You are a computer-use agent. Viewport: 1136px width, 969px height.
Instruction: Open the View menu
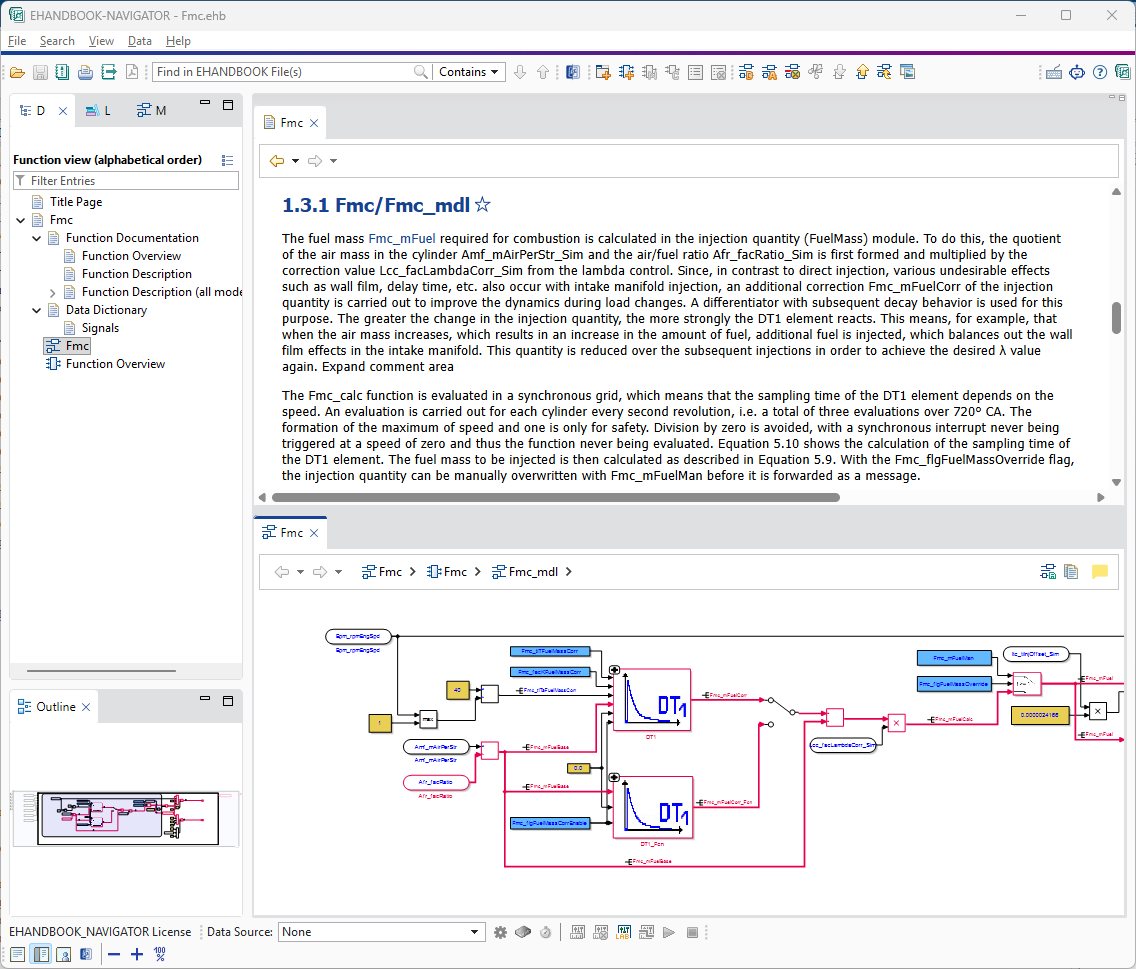point(101,41)
